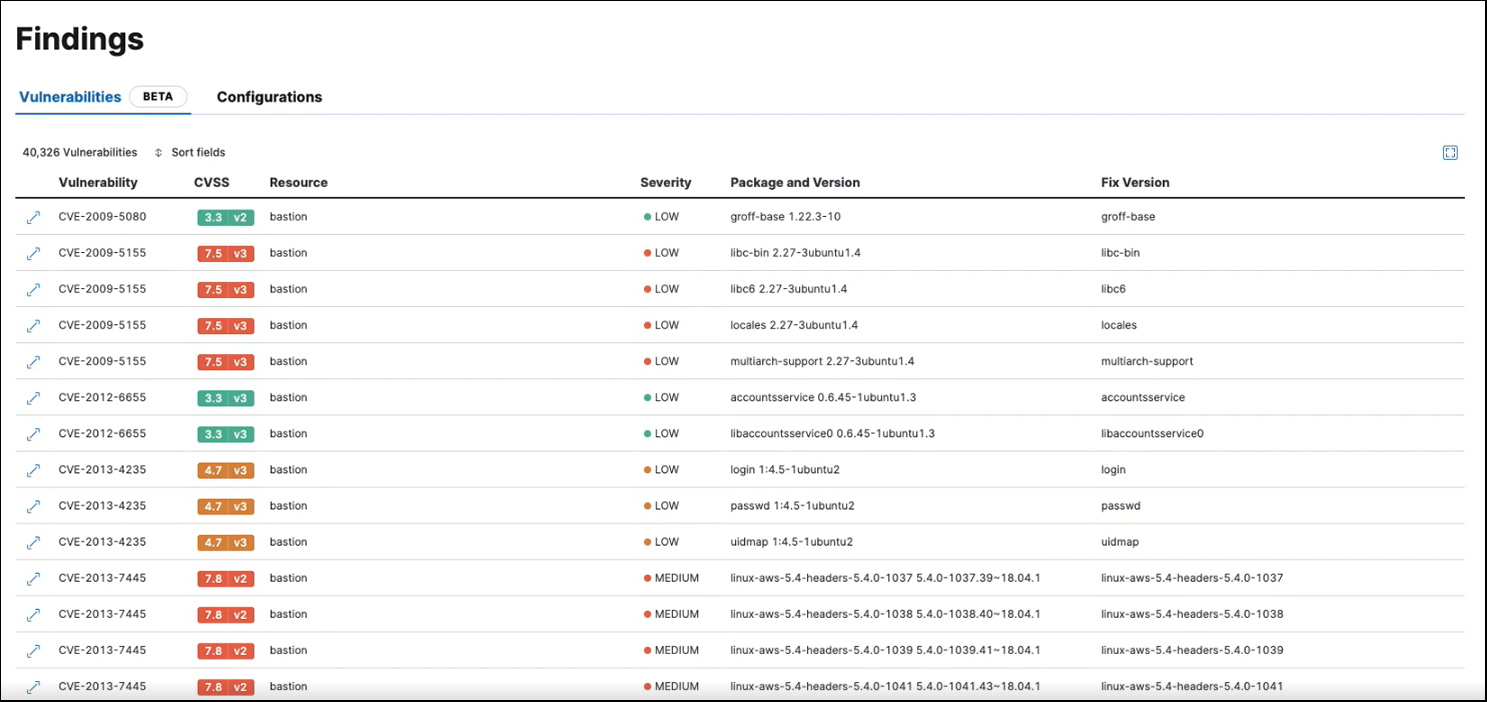Open the arrow for the login 1:4.5-1ubuntu2 row

click(x=33, y=469)
